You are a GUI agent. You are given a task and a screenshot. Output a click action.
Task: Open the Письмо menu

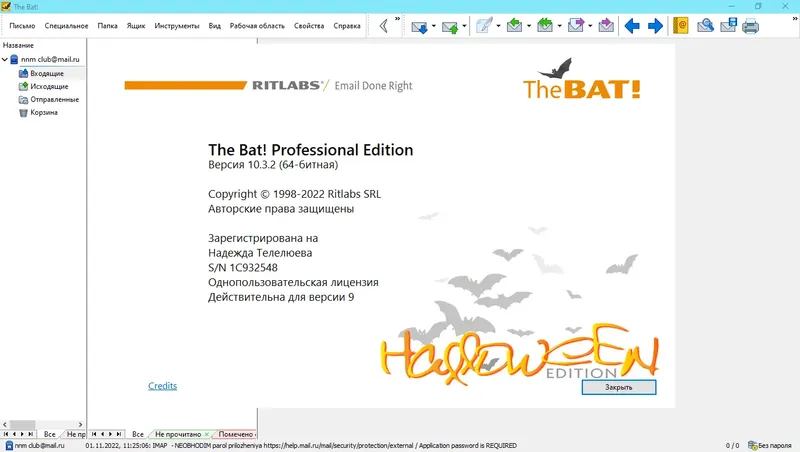coord(22,26)
